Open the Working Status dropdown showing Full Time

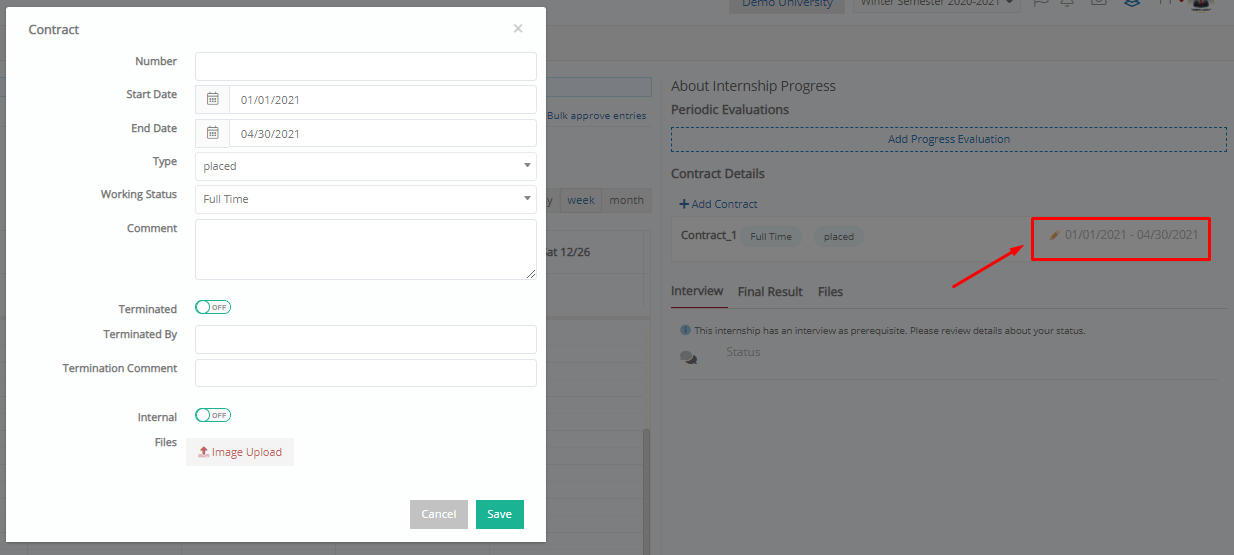coord(366,199)
